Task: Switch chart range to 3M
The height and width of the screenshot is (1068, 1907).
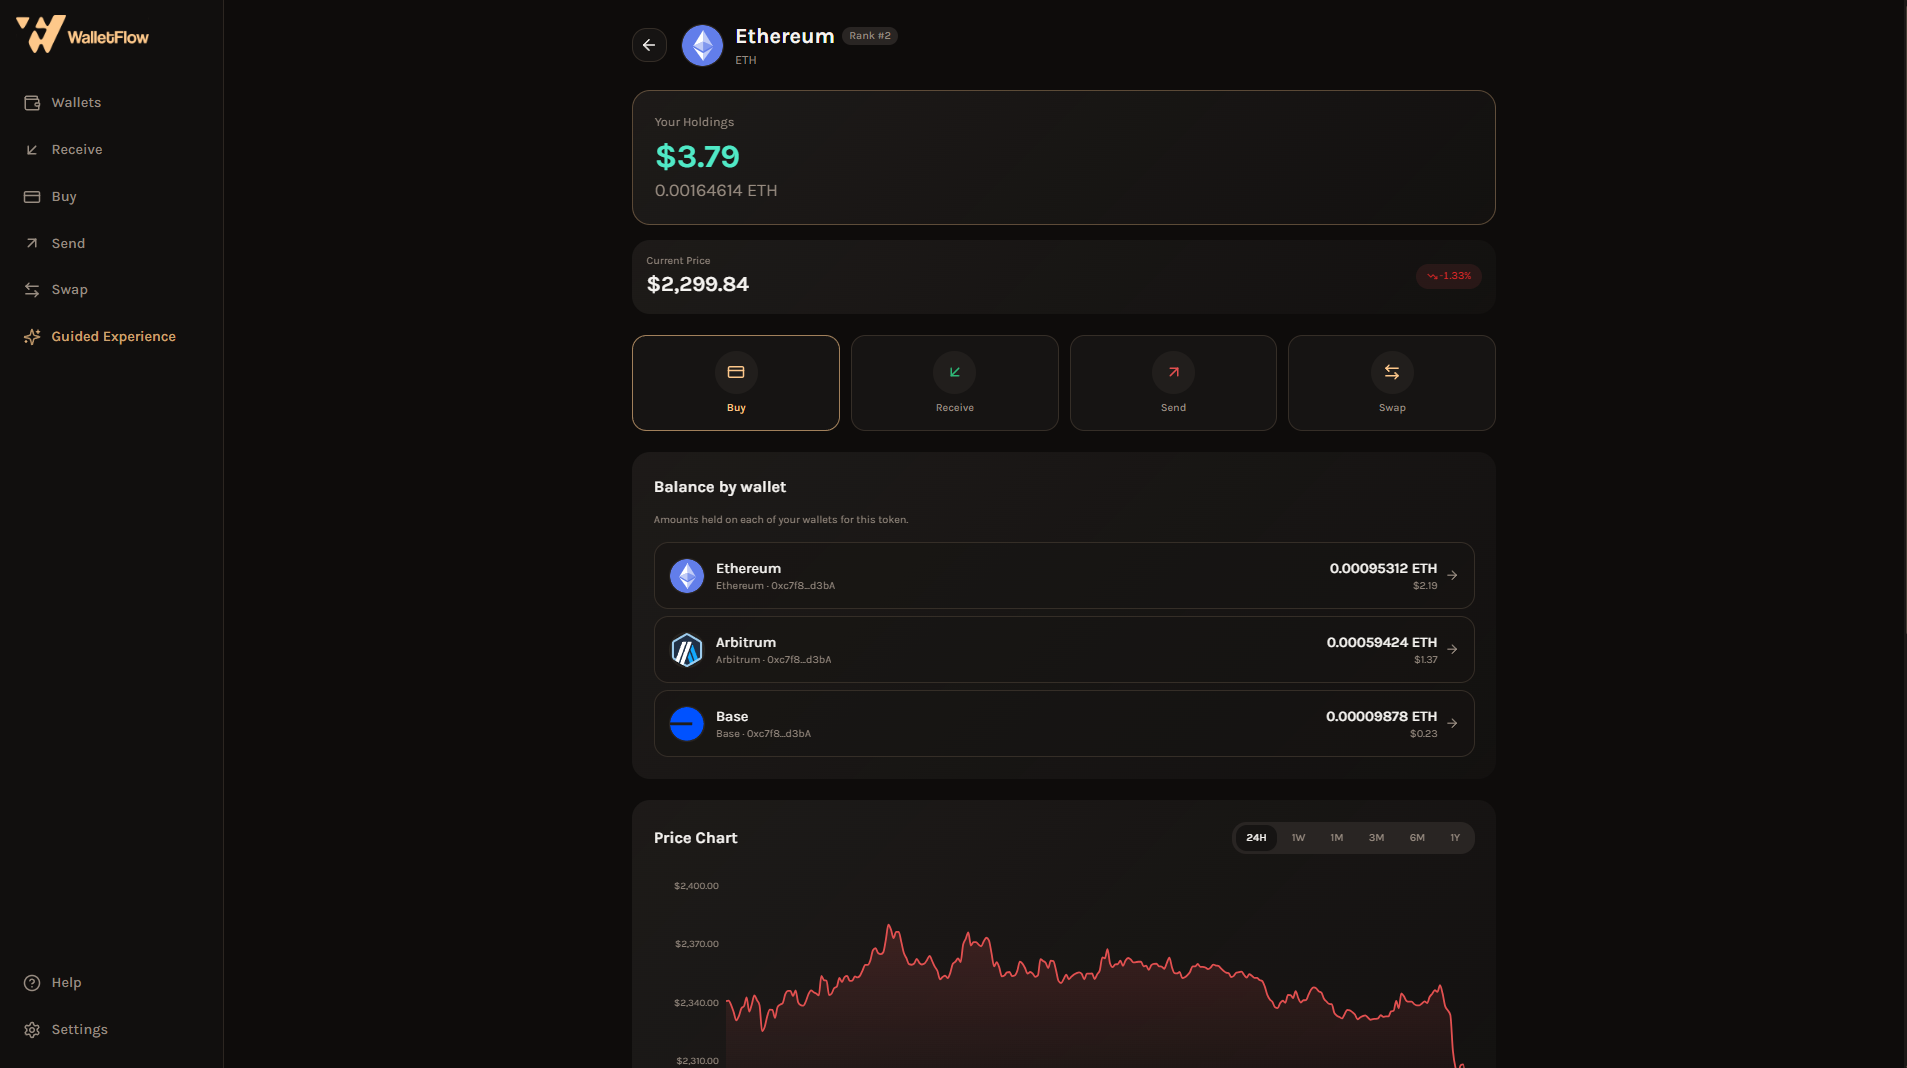Action: [1377, 838]
